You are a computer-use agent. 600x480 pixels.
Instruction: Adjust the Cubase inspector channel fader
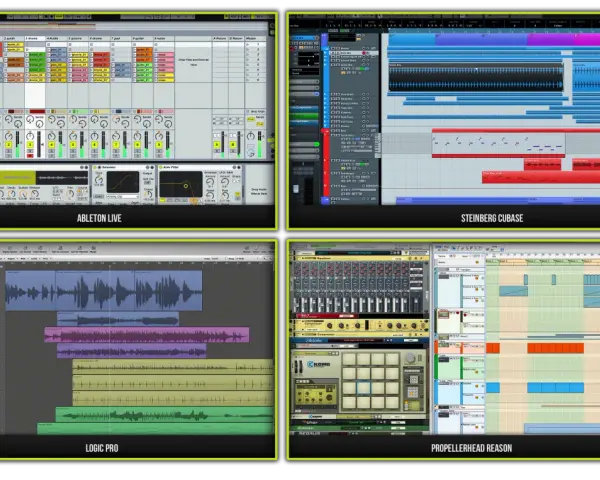click(x=296, y=188)
